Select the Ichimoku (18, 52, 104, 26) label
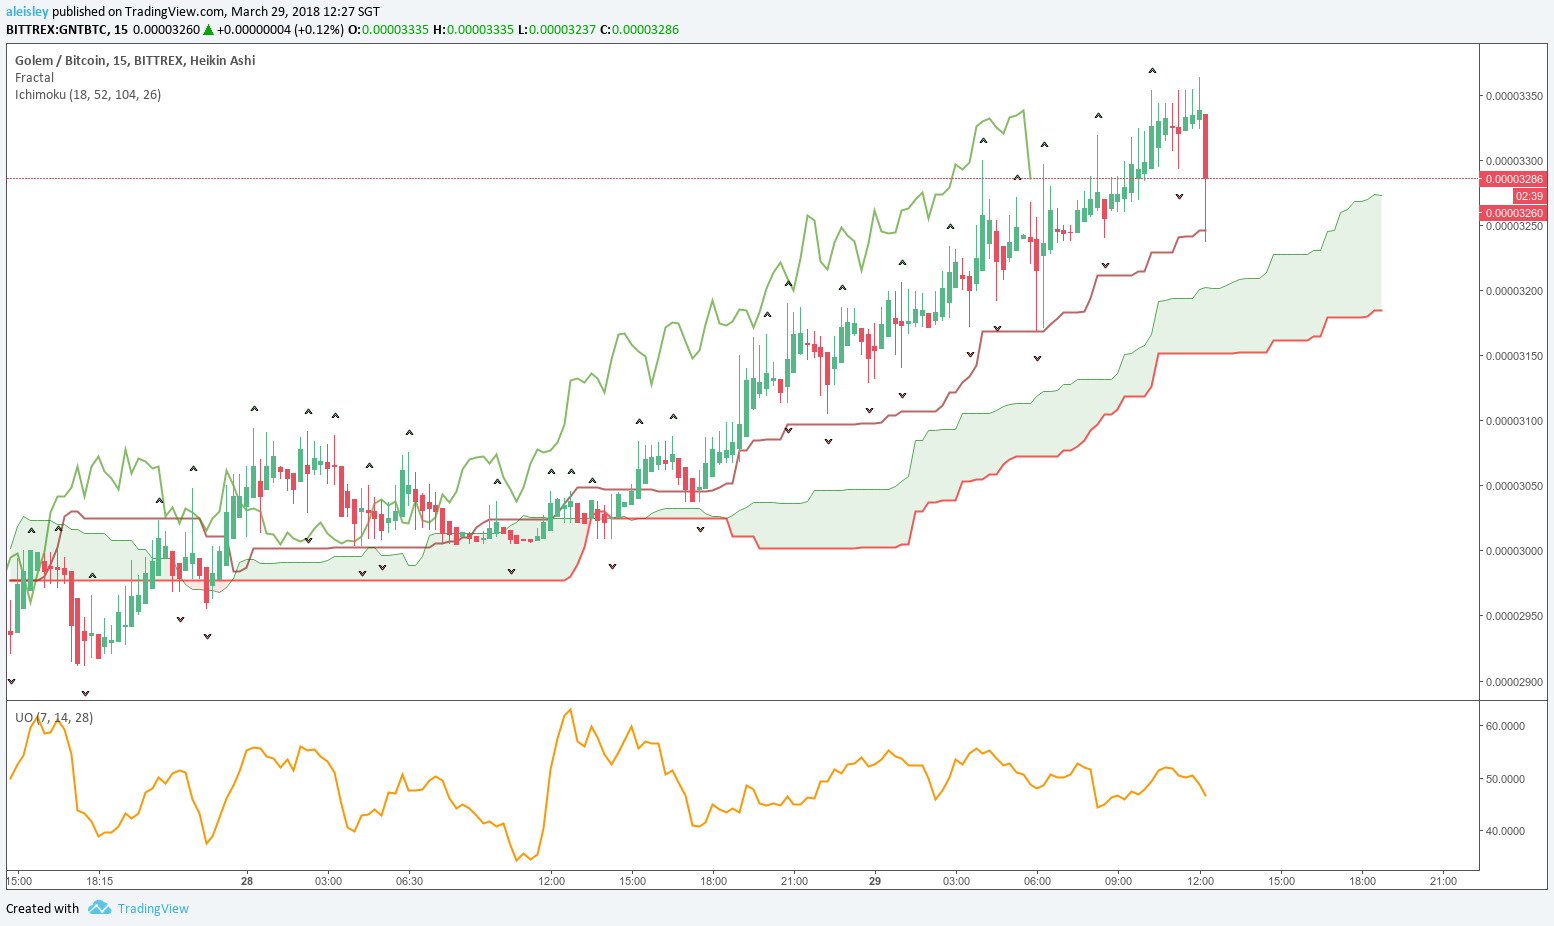 click(x=88, y=95)
